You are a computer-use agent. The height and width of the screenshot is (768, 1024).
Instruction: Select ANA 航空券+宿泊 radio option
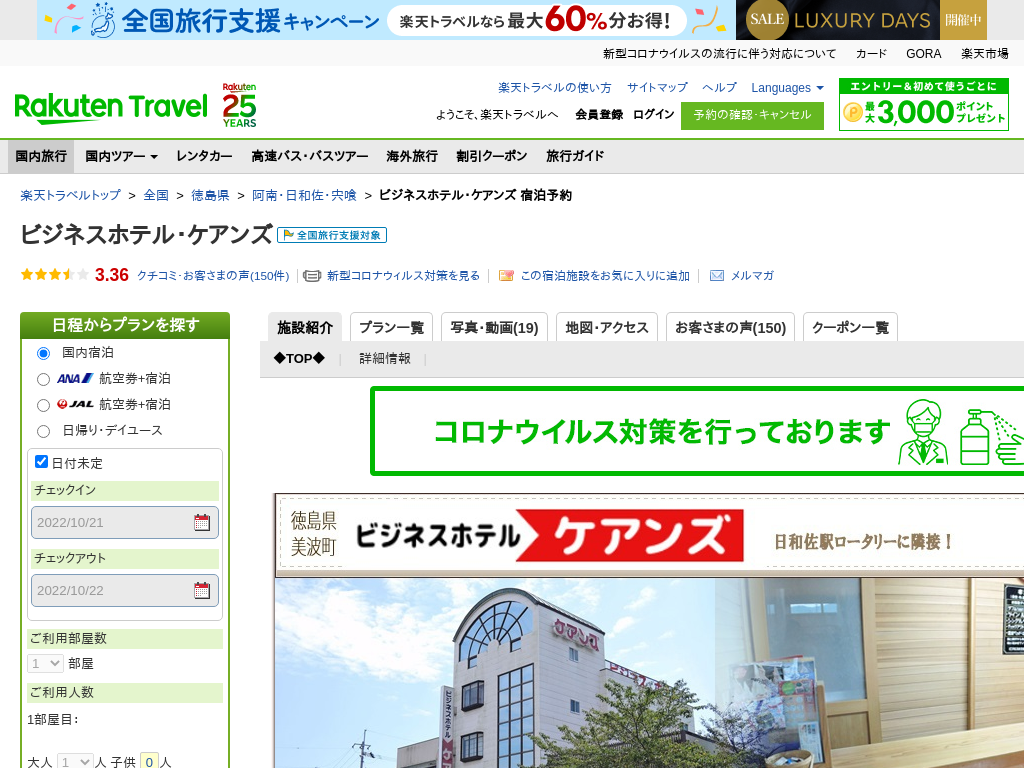click(43, 379)
